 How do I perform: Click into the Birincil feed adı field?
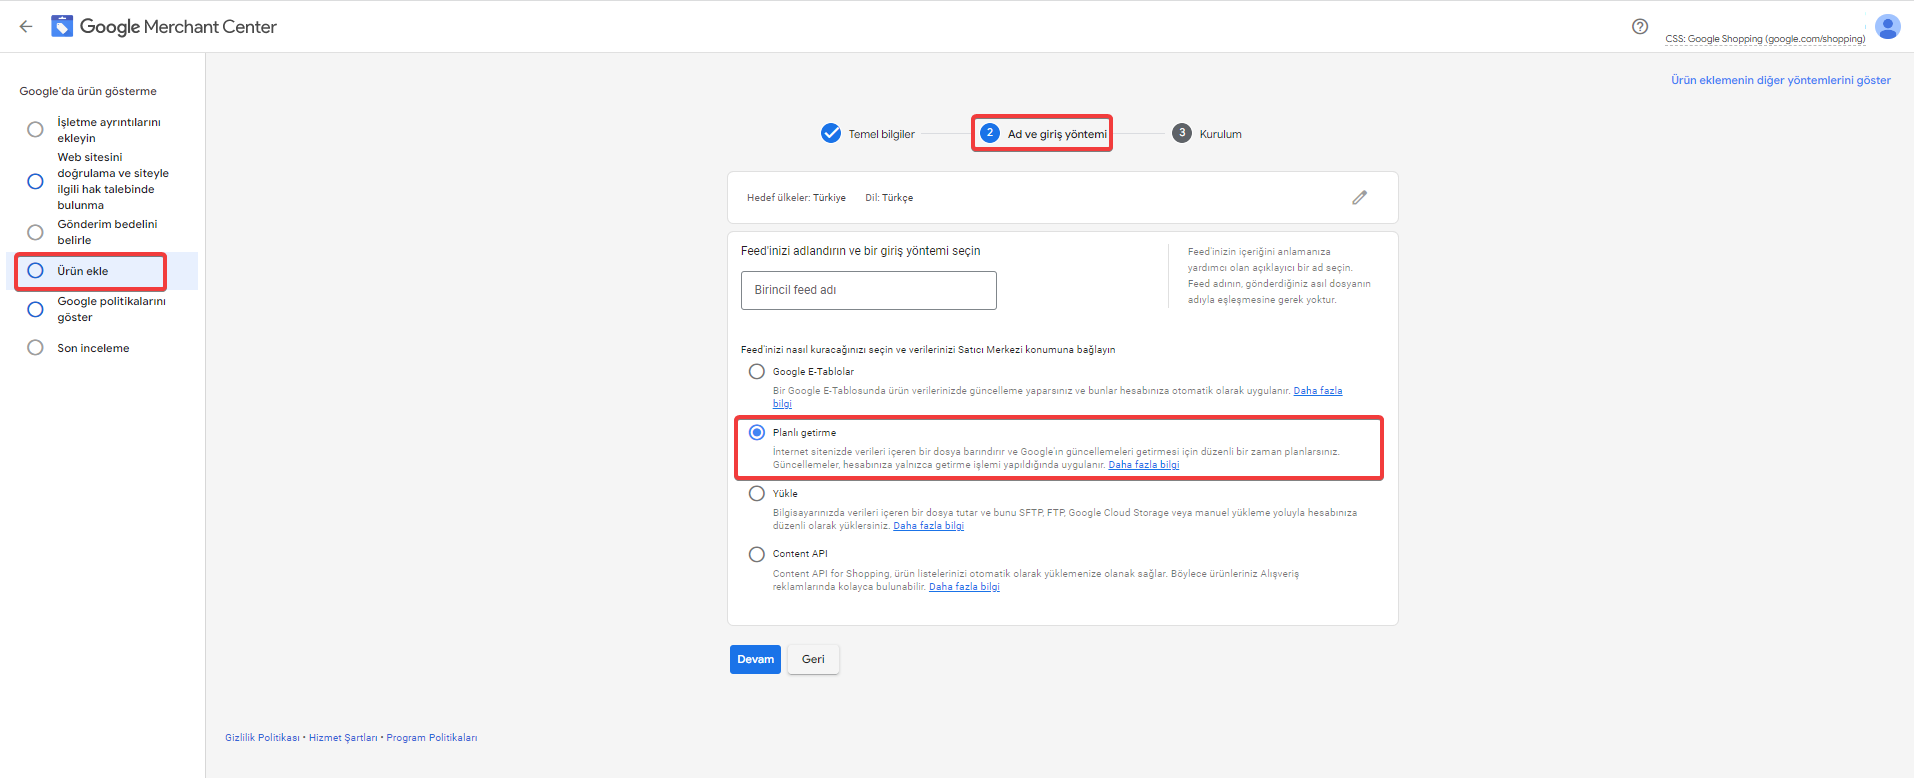(x=868, y=290)
